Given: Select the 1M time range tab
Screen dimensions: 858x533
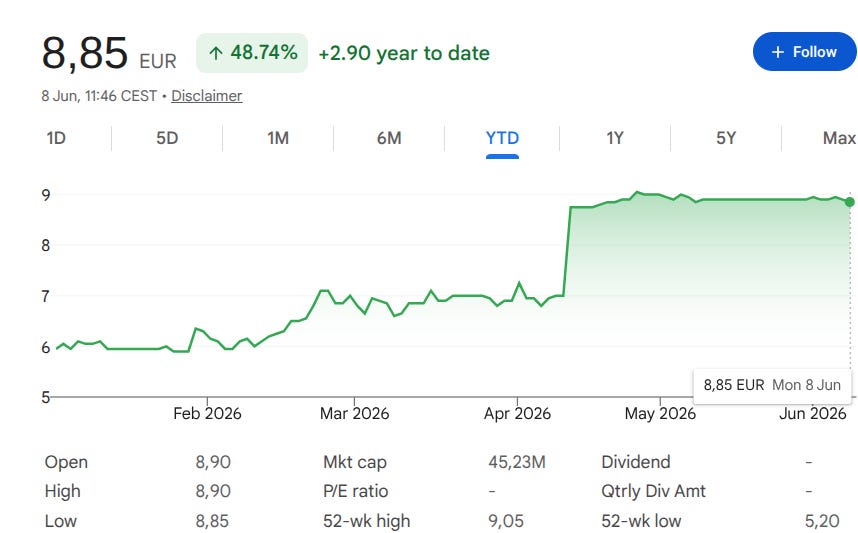Looking at the screenshot, I should pyautogui.click(x=278, y=138).
